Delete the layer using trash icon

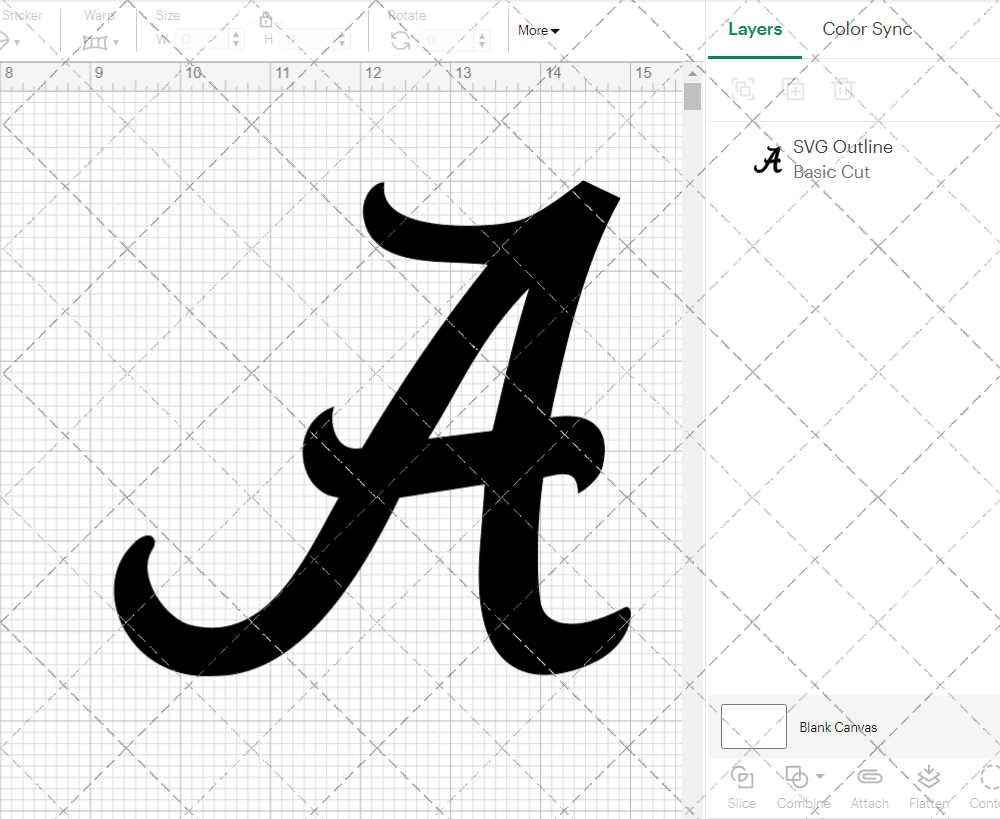tap(843, 89)
